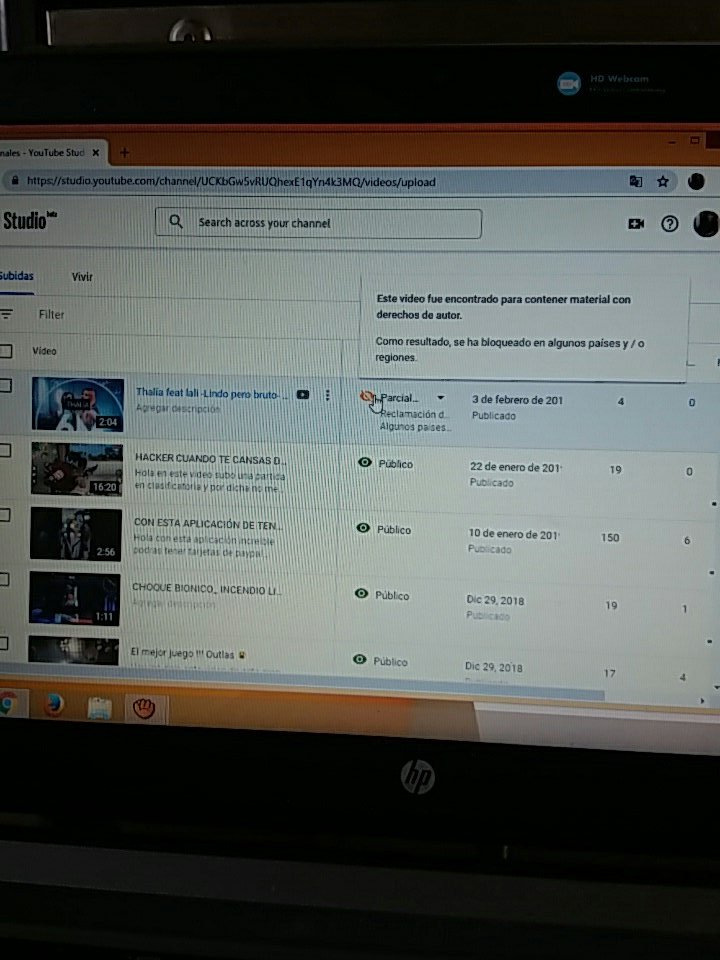This screenshot has width=720, height=960.
Task: Open YouTube icon for Thalía video
Action: pyautogui.click(x=302, y=395)
